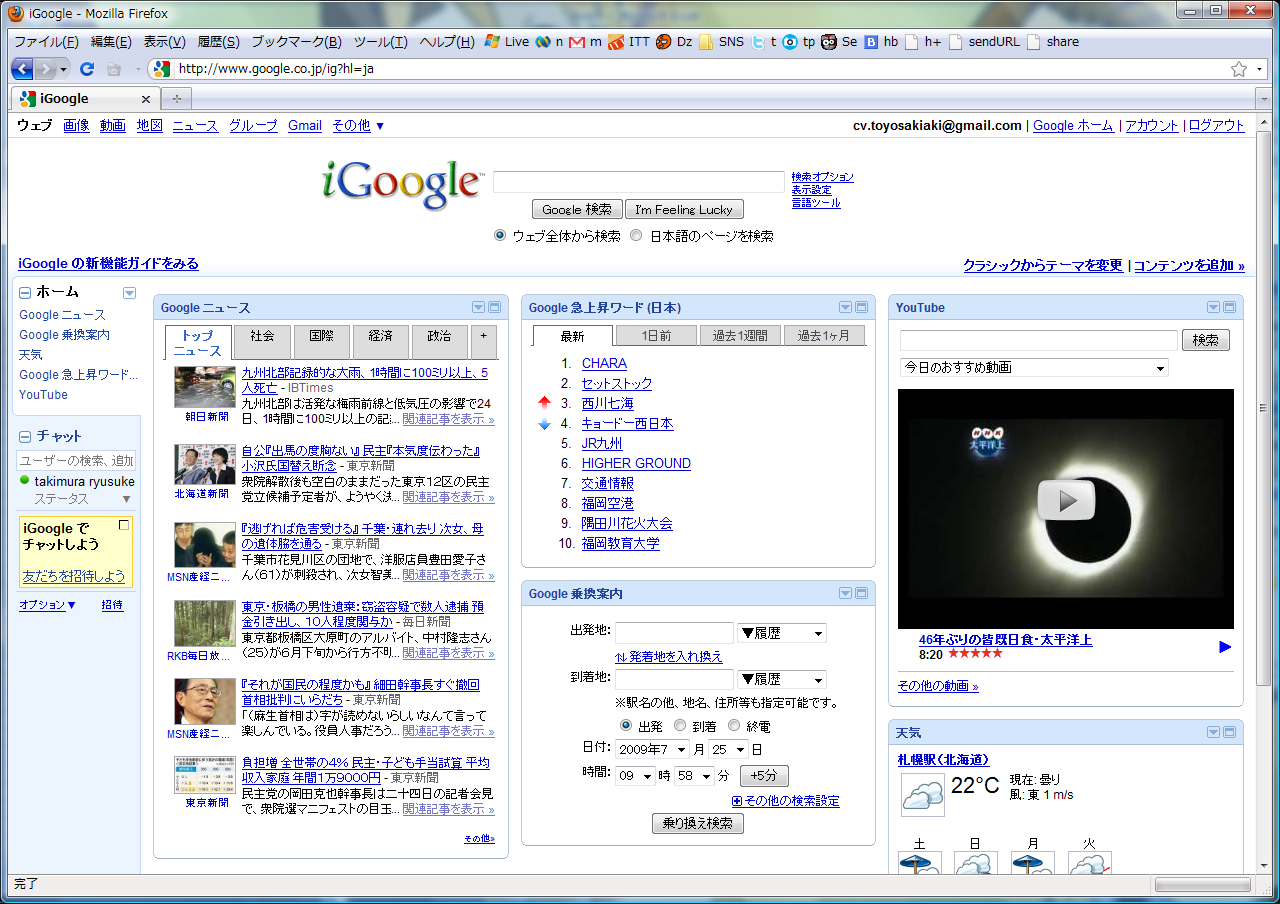Click Google 検索 button
The height and width of the screenshot is (904, 1280).
point(577,210)
